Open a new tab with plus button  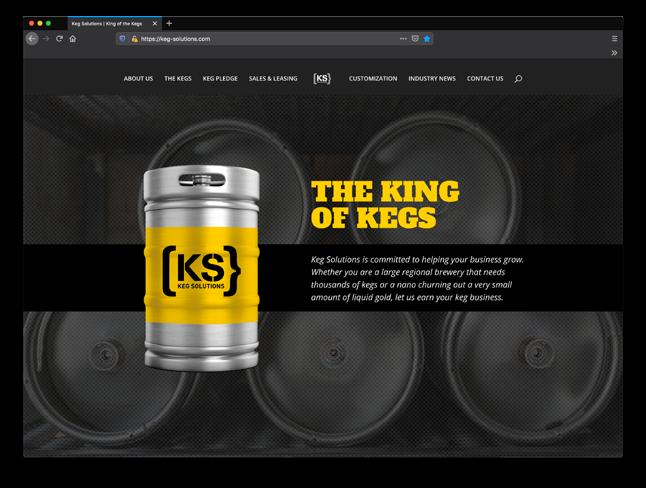169,23
